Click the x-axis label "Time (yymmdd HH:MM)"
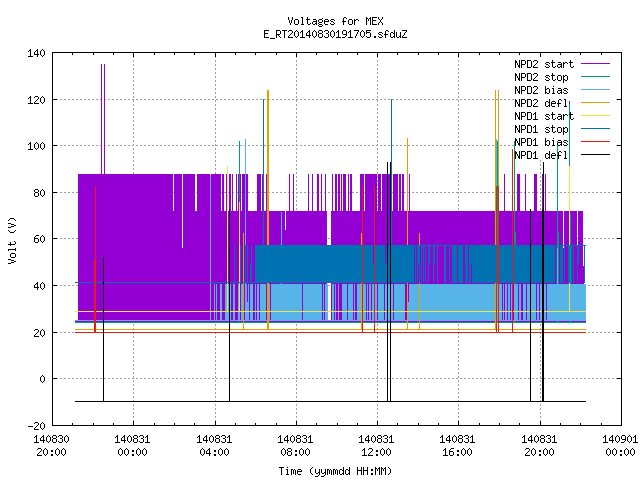Screen dimensions: 640x480 click(335, 471)
